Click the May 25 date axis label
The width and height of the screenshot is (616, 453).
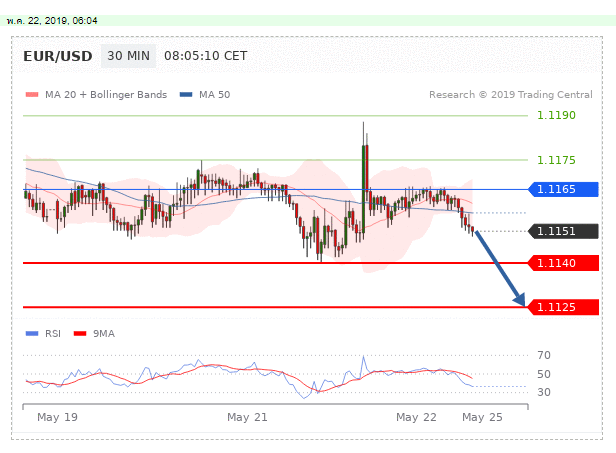[x=482, y=417]
